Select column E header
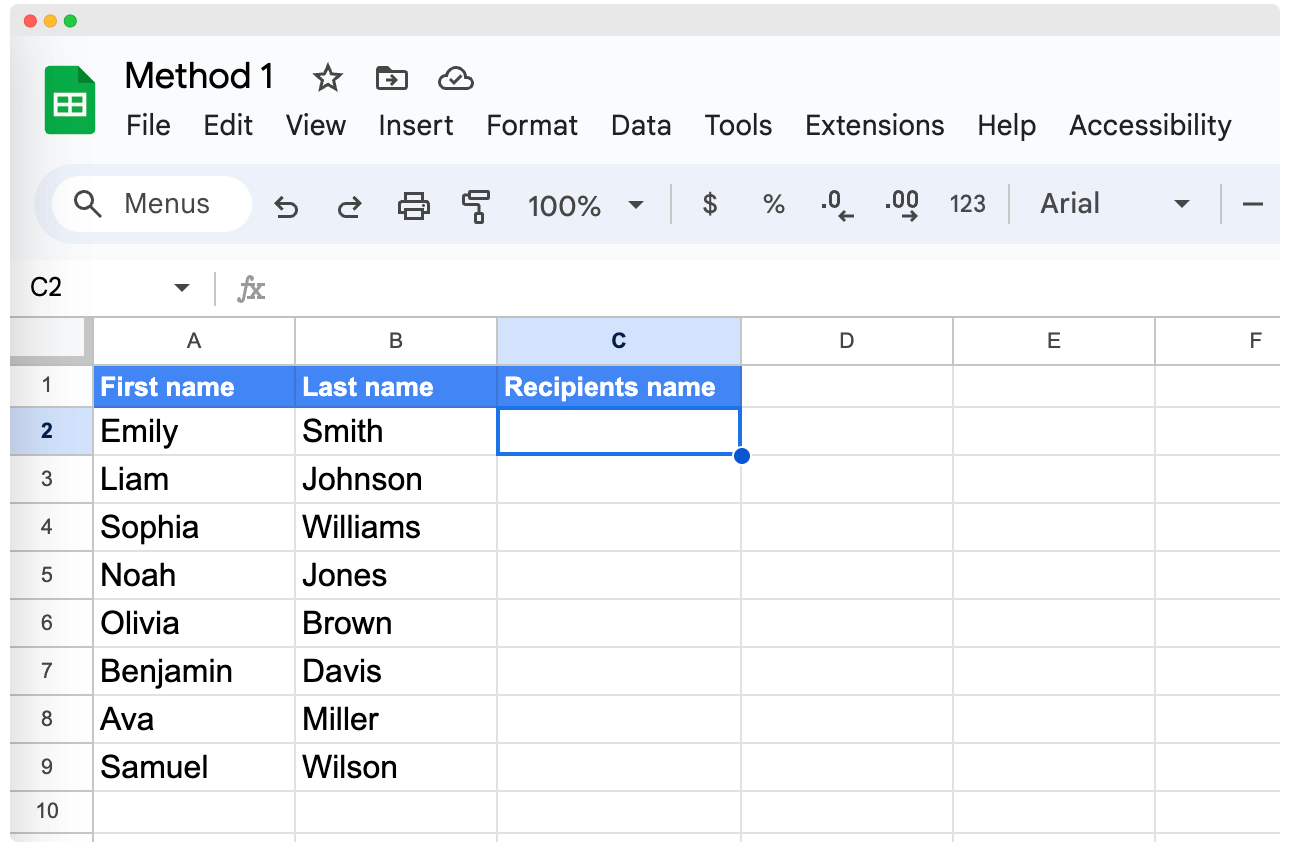The width and height of the screenshot is (1290, 846). click(1054, 341)
